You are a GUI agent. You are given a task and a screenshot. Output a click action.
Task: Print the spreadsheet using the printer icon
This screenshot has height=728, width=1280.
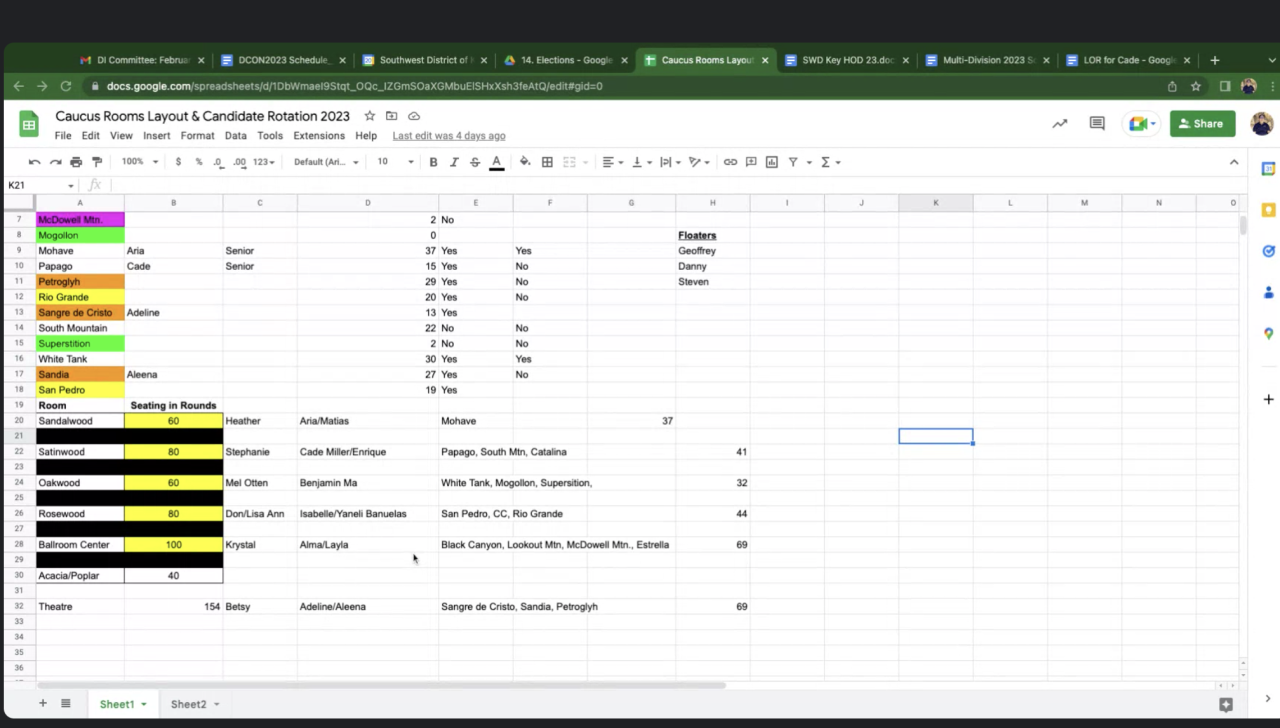coord(76,162)
